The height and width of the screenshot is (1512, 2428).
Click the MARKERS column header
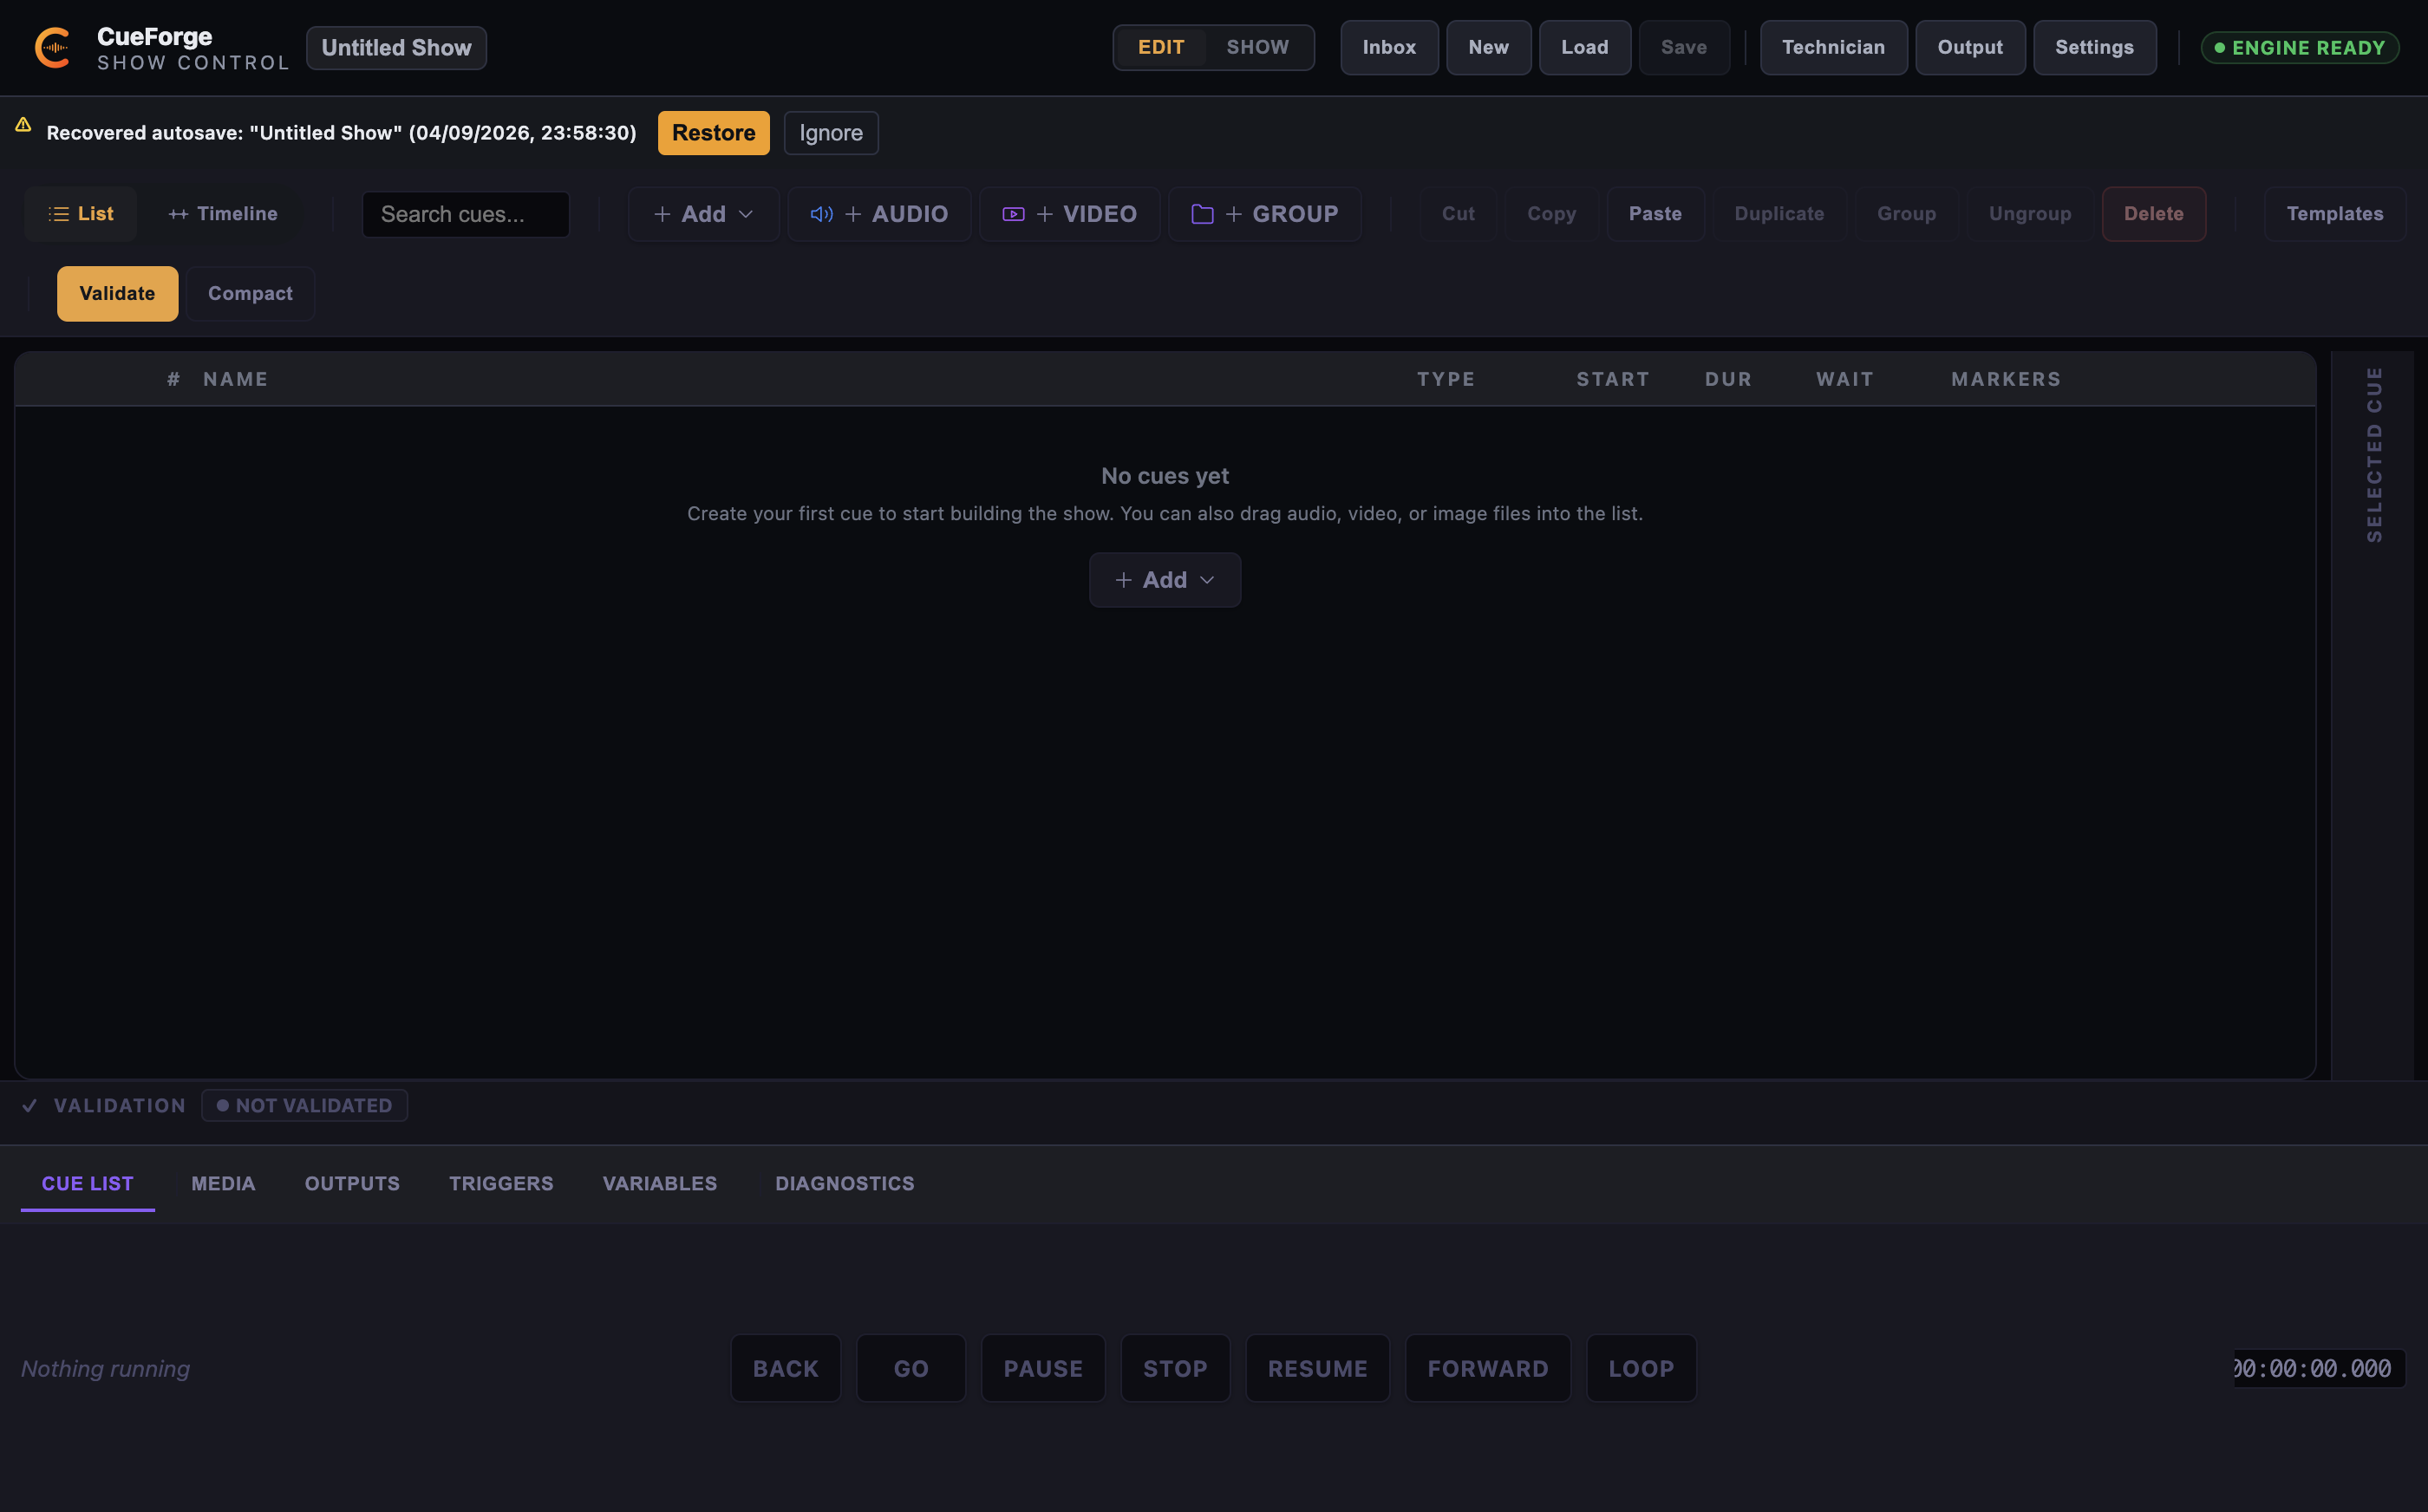2006,379
